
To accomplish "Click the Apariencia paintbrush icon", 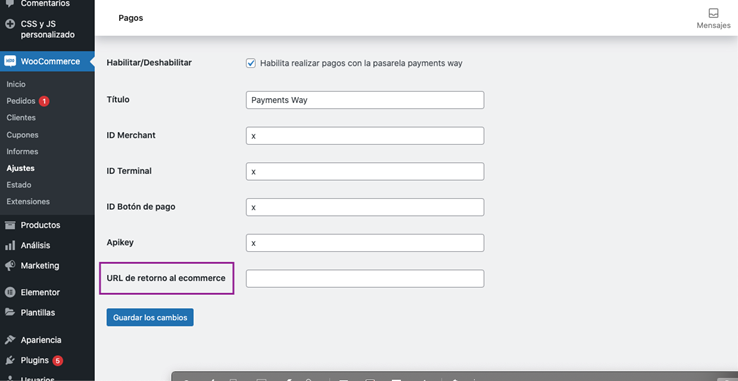I will 10,340.
